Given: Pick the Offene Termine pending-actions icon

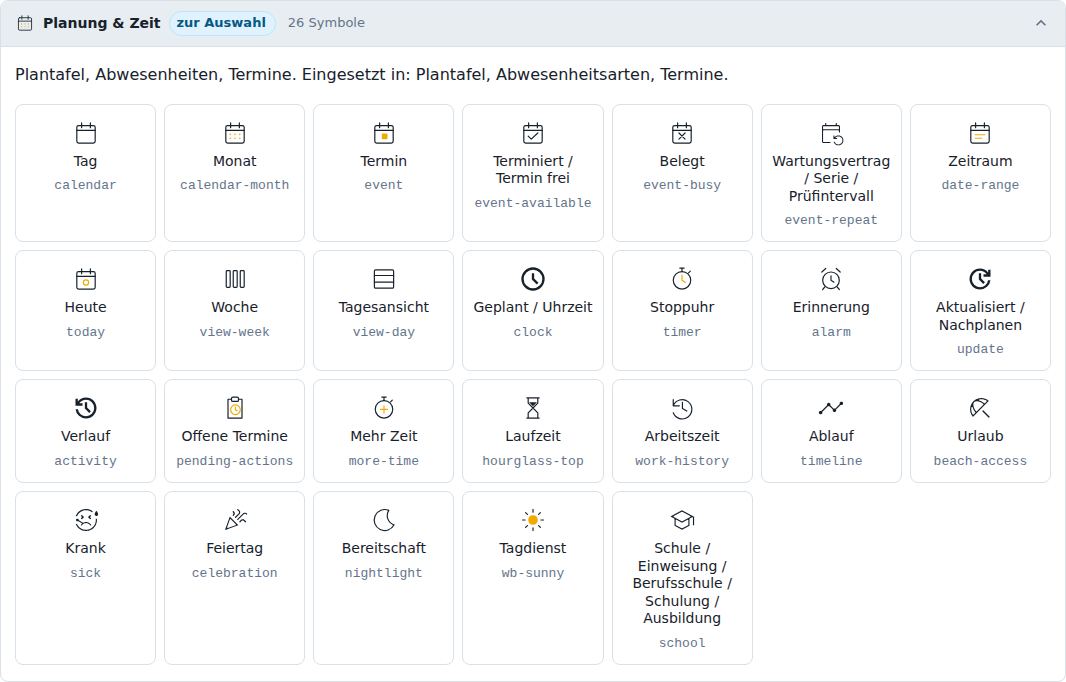Looking at the screenshot, I should pyautogui.click(x=235, y=408).
